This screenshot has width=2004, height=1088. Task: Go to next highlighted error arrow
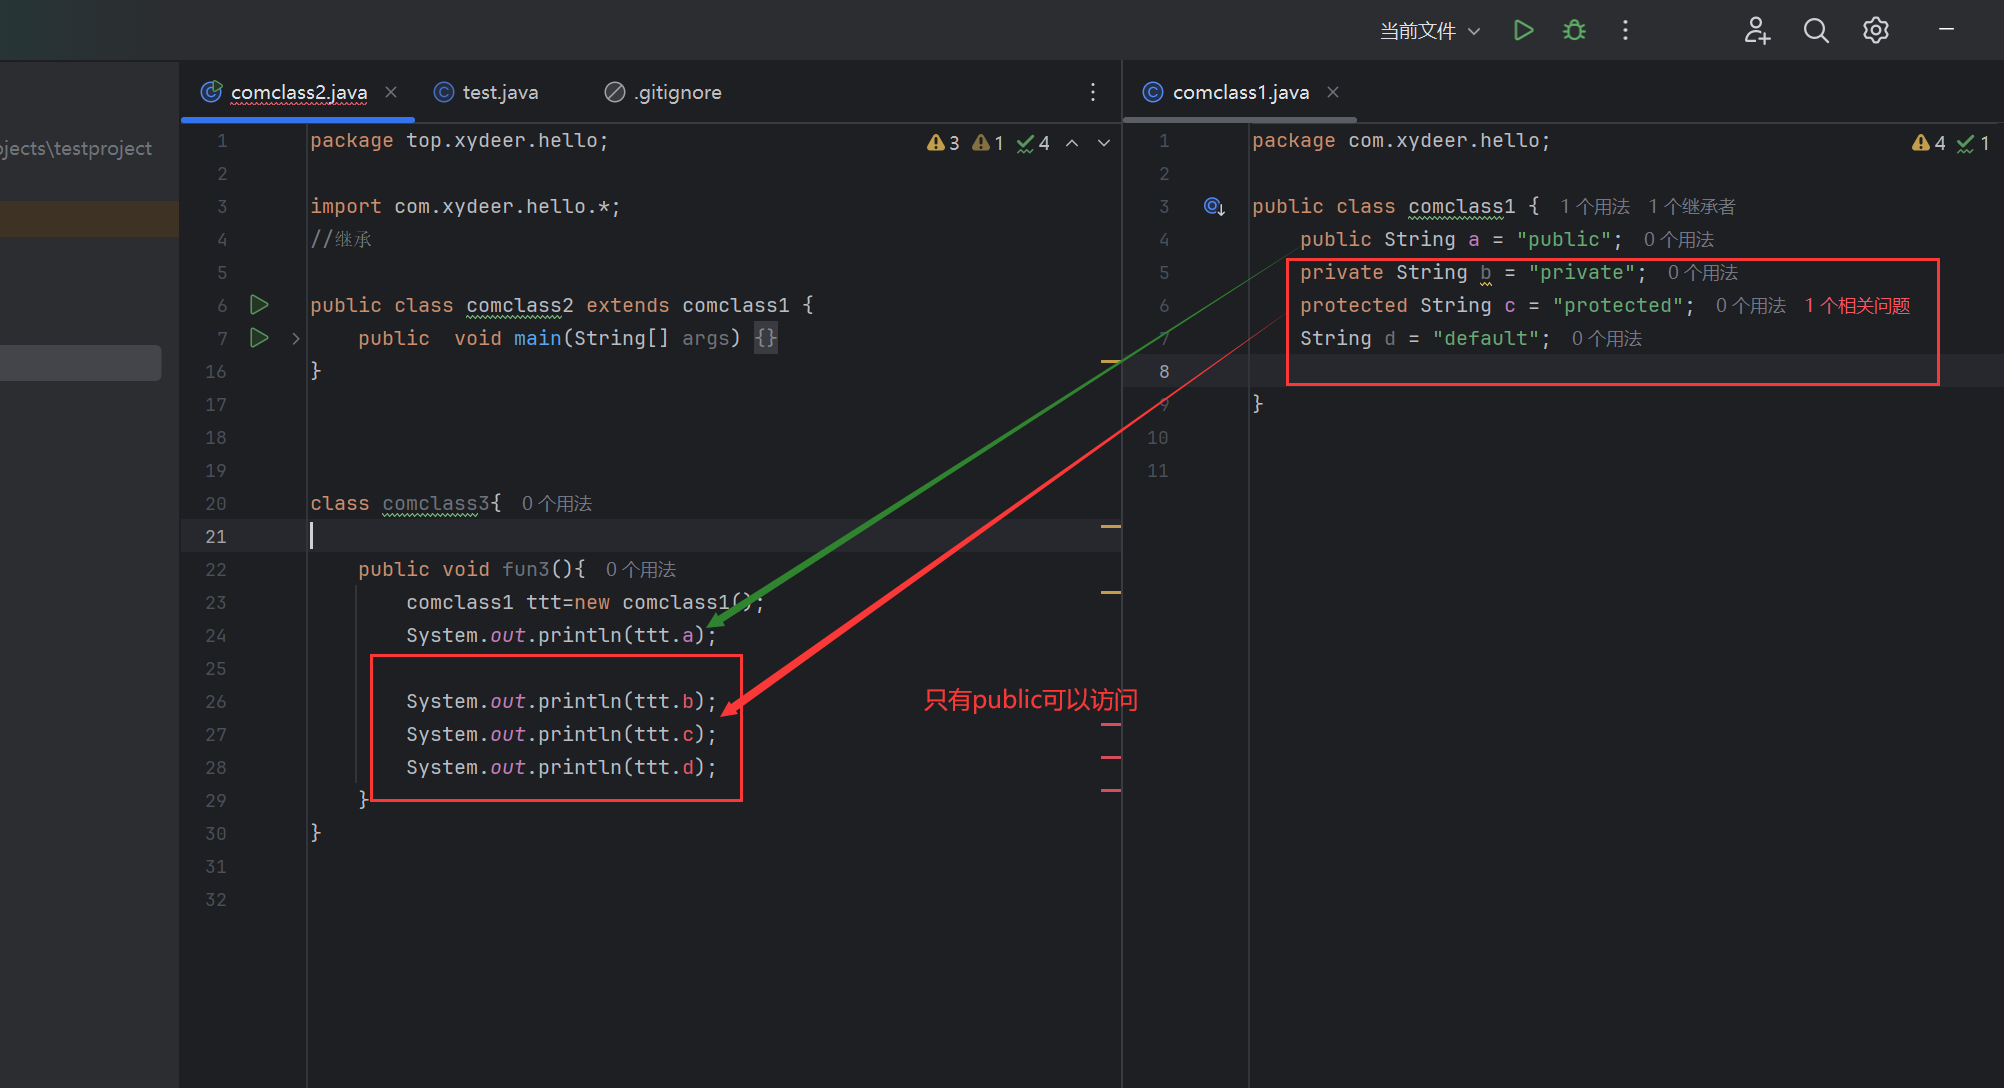pyautogui.click(x=1104, y=143)
